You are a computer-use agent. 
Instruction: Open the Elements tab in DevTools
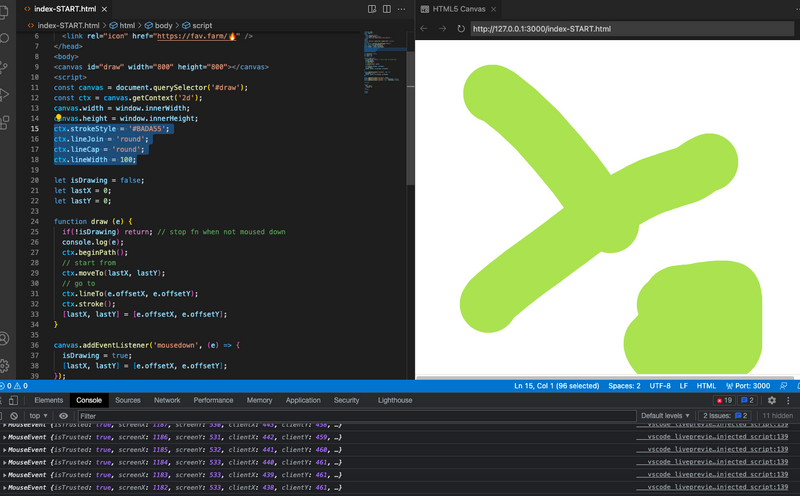(49, 400)
